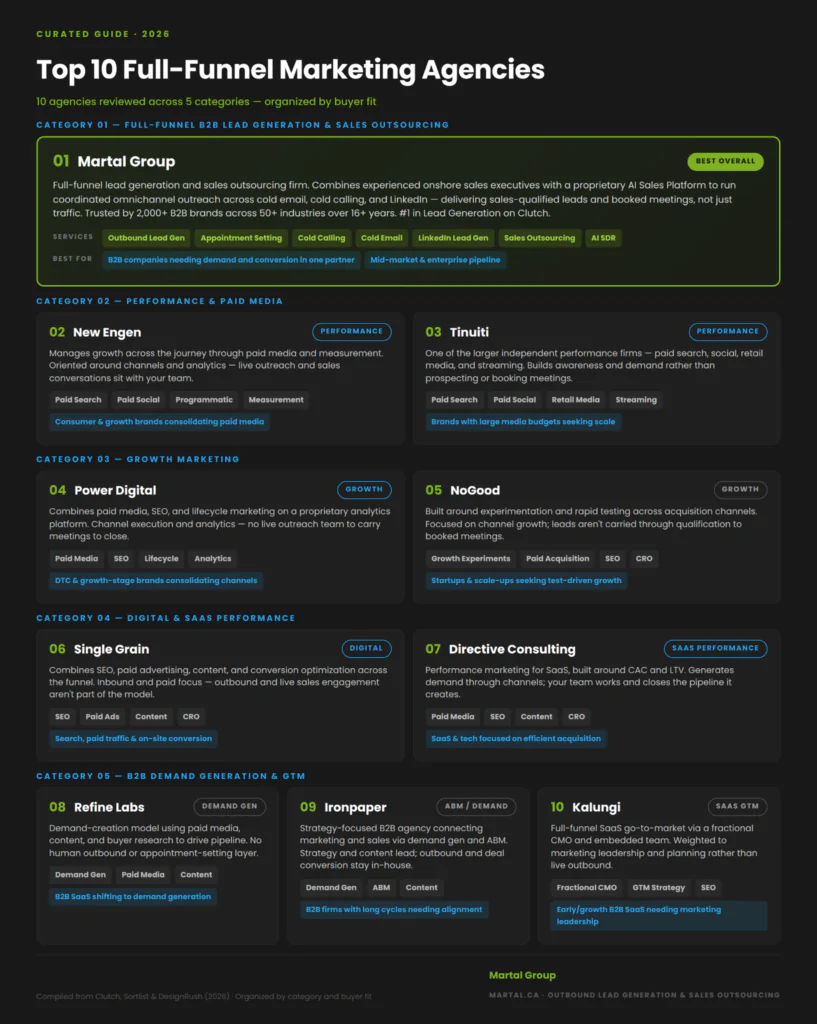This screenshot has height=1024, width=817.
Task: Click 'Early/growth B2B SaaS needing marketing leadership'
Action: coord(659,916)
